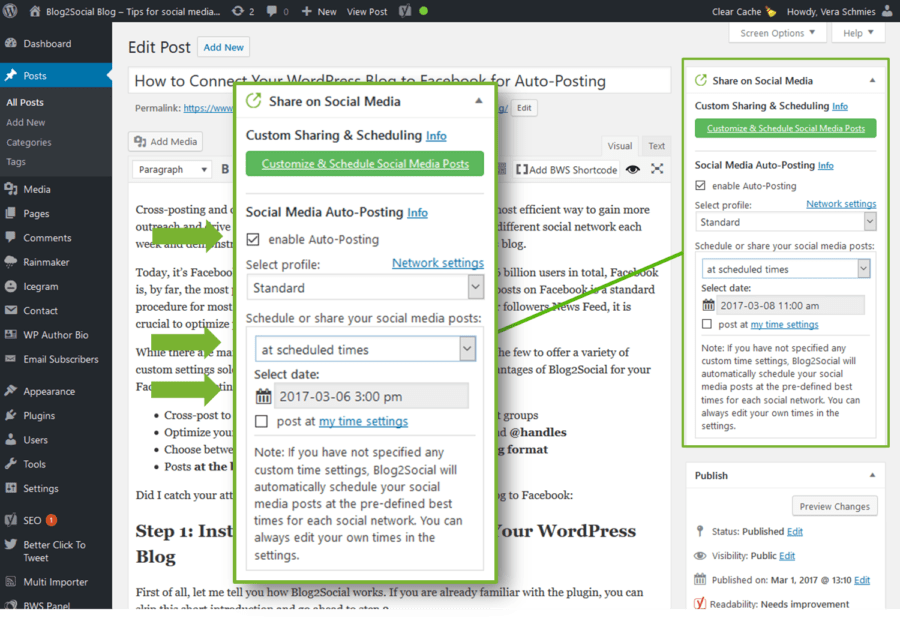The width and height of the screenshot is (900, 621).
Task: Check 'post at my time settings' in popup
Action: pos(261,421)
